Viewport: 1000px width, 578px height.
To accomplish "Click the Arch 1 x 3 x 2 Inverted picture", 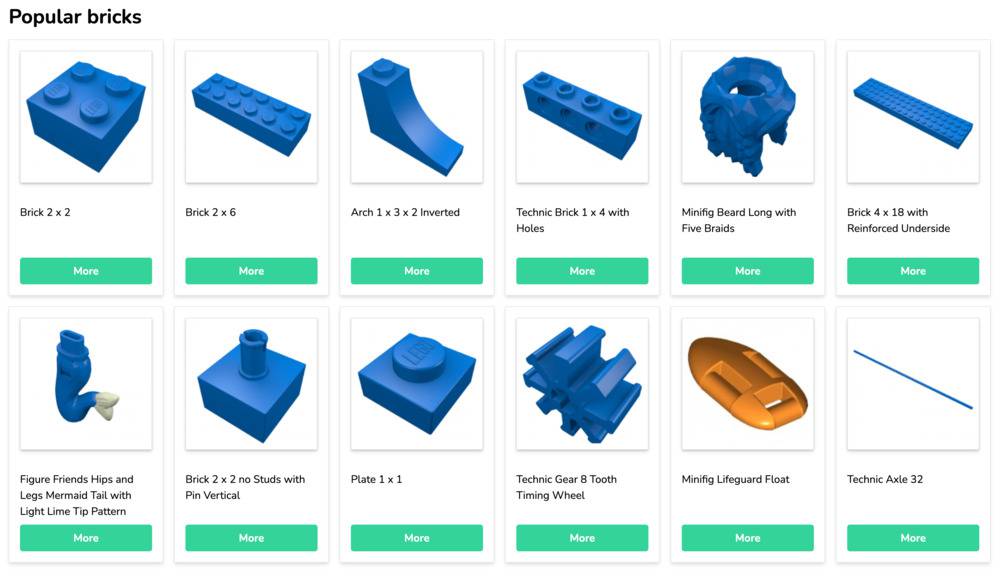I will click(x=416, y=117).
